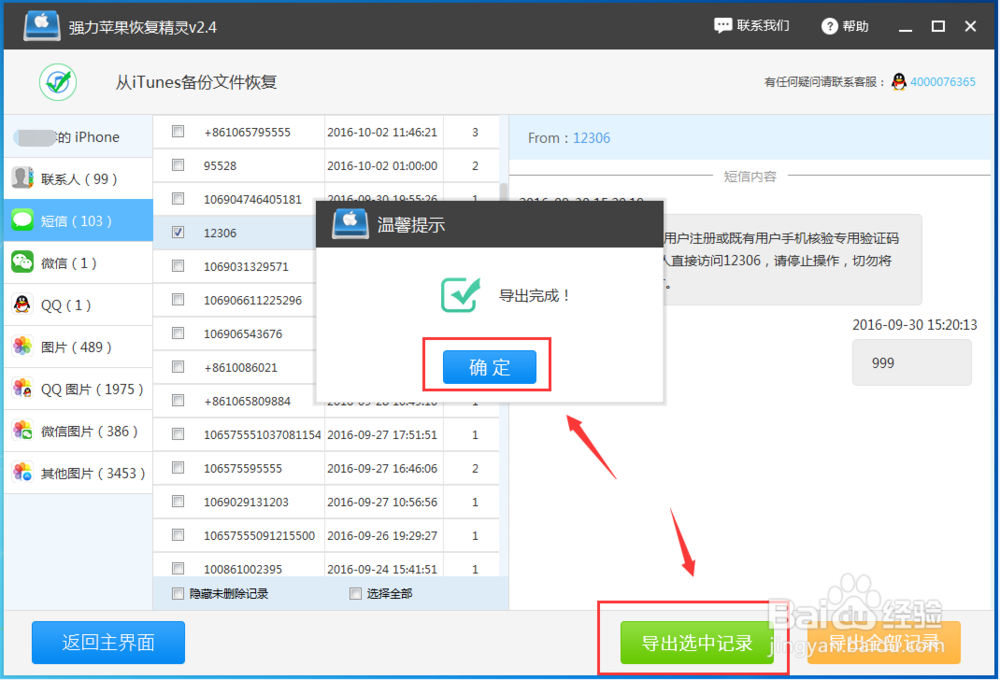Check the box for +861065795555
Screen dimensions: 1000x680
(178, 131)
